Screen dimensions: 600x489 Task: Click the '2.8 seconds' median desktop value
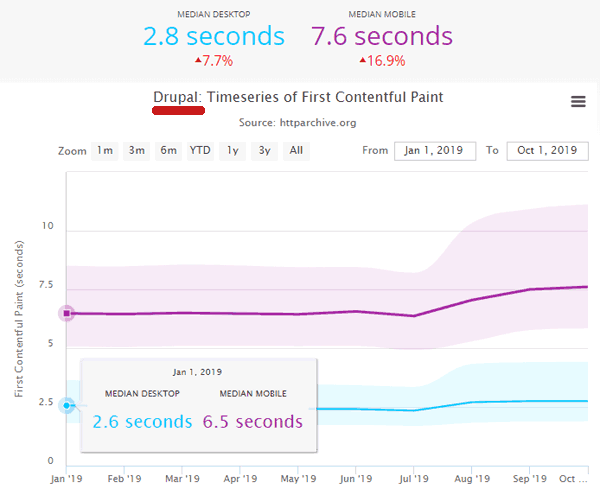214,36
